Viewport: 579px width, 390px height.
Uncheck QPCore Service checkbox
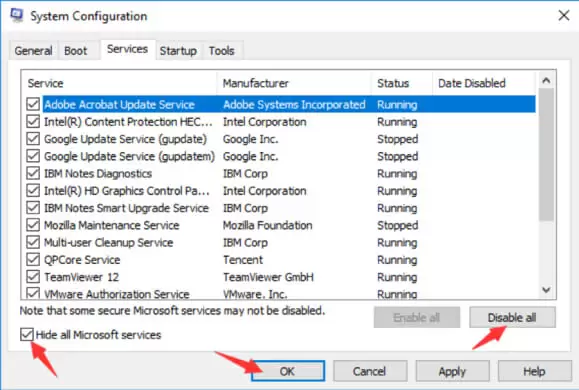click(33, 260)
